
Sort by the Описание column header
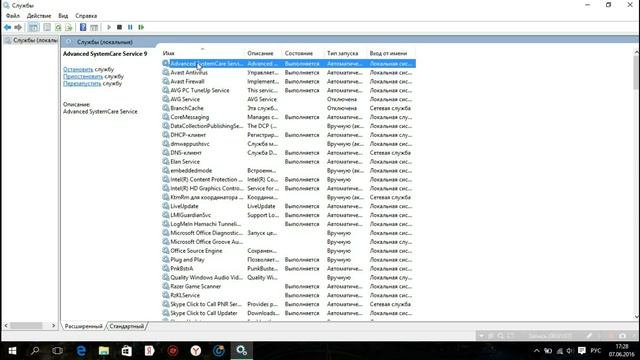[263, 53]
